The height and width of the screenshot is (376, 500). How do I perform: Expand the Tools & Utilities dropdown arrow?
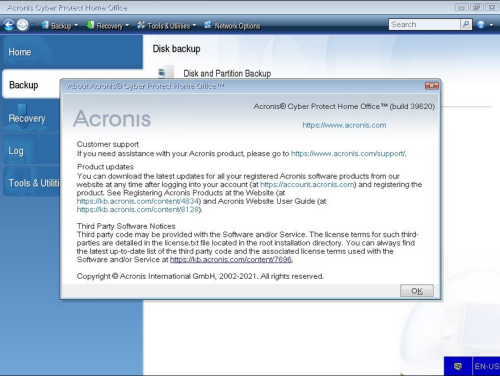pos(194,25)
